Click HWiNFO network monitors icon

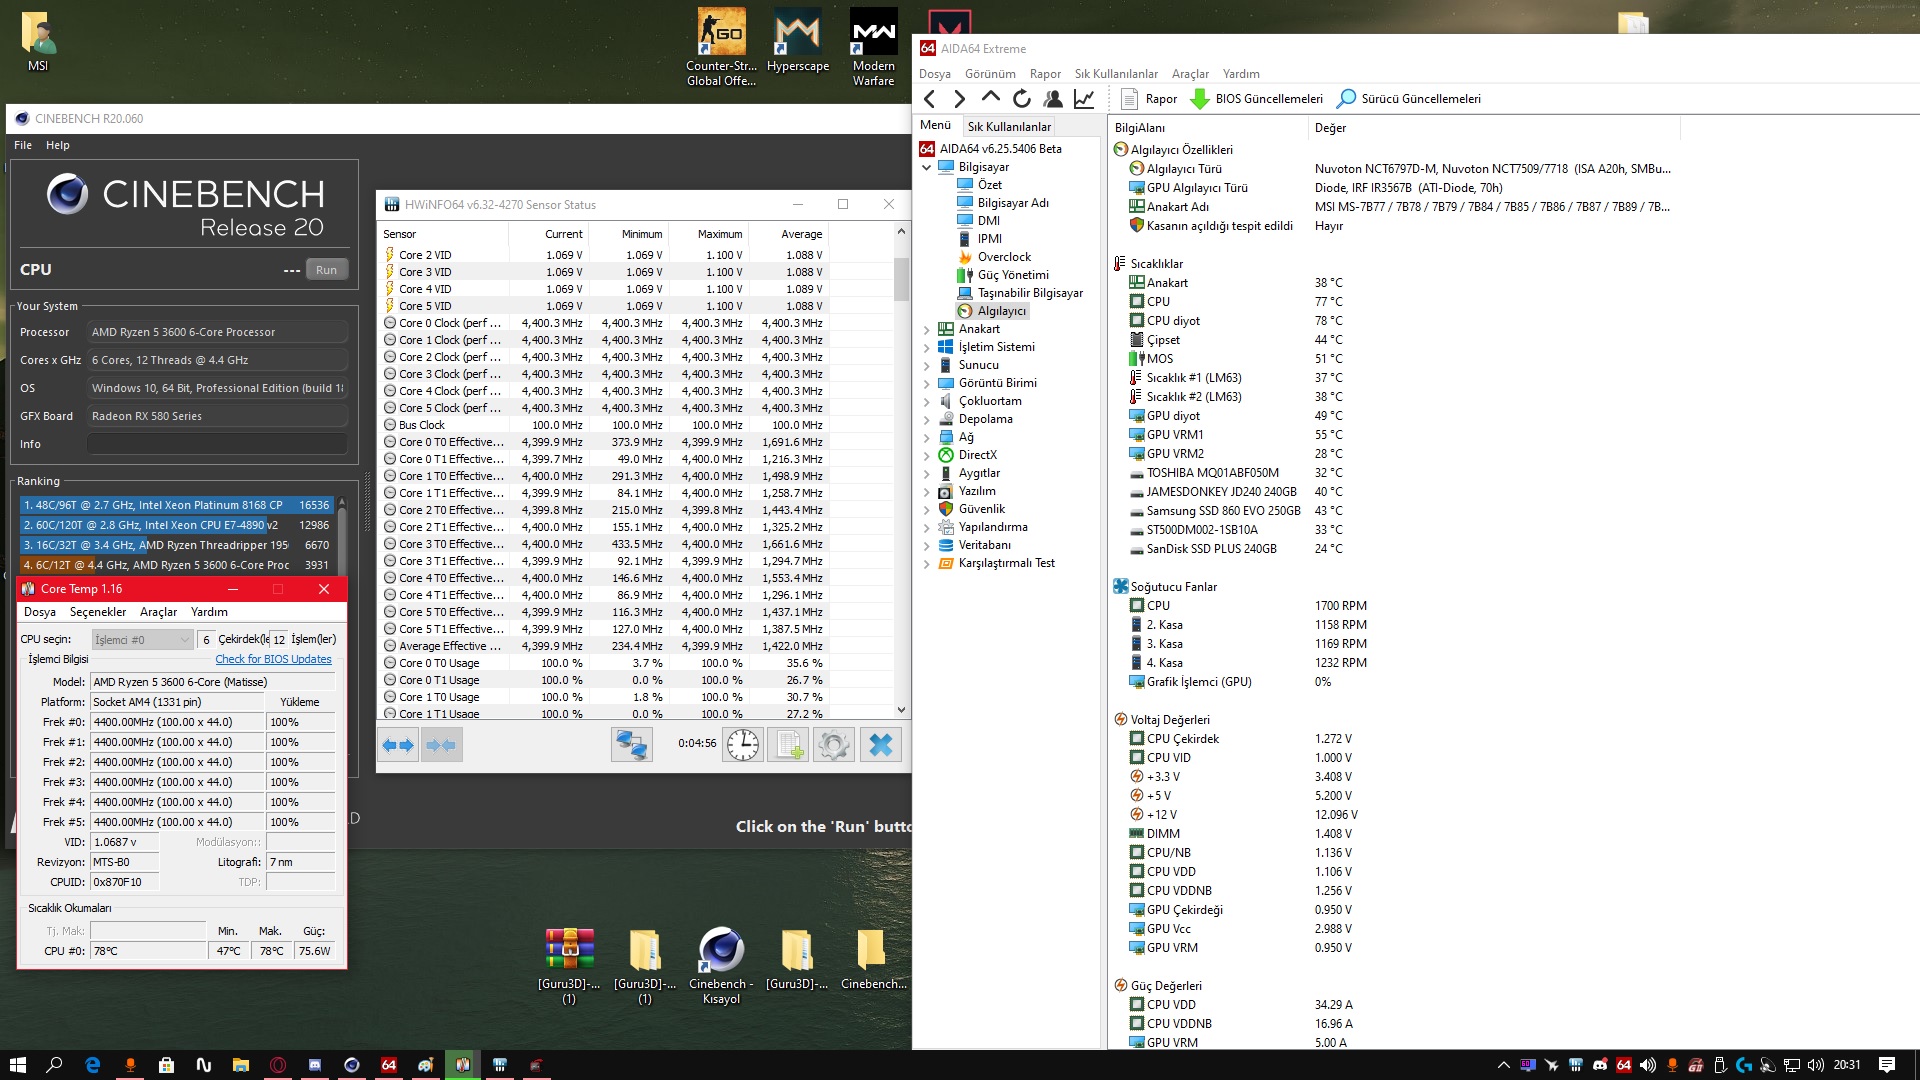coord(631,744)
